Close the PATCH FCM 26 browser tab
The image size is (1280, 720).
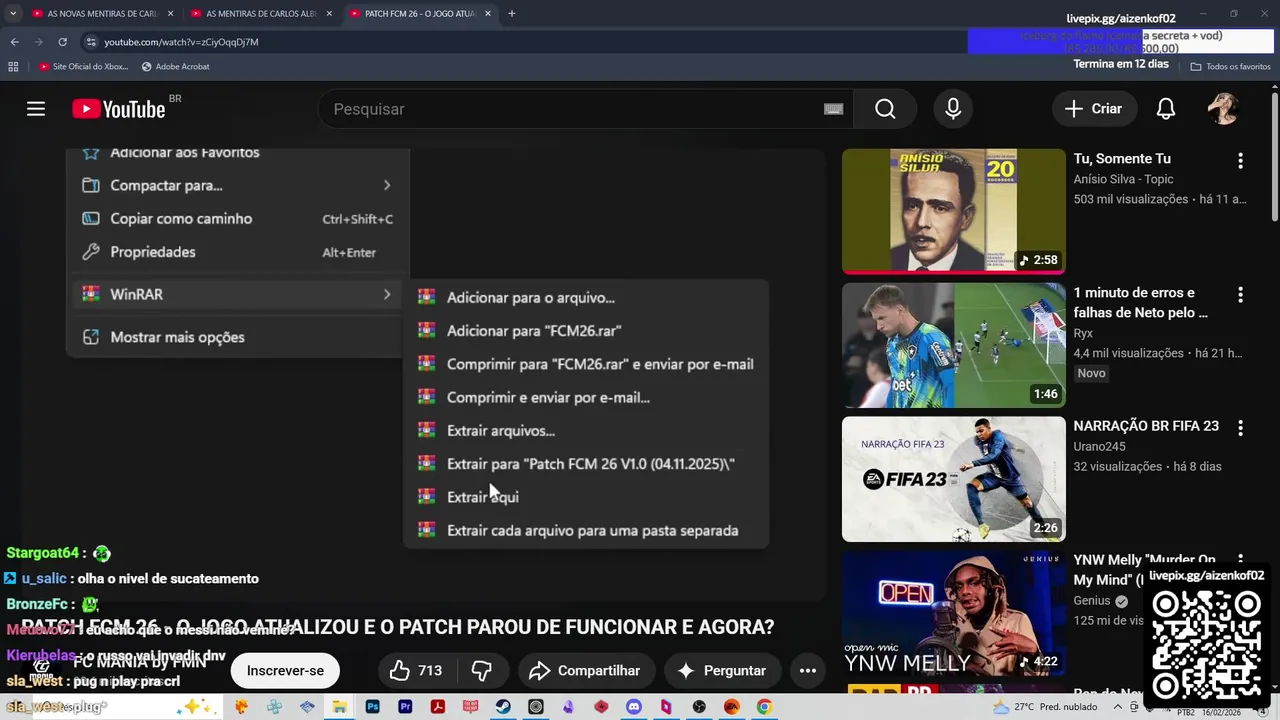[487, 14]
